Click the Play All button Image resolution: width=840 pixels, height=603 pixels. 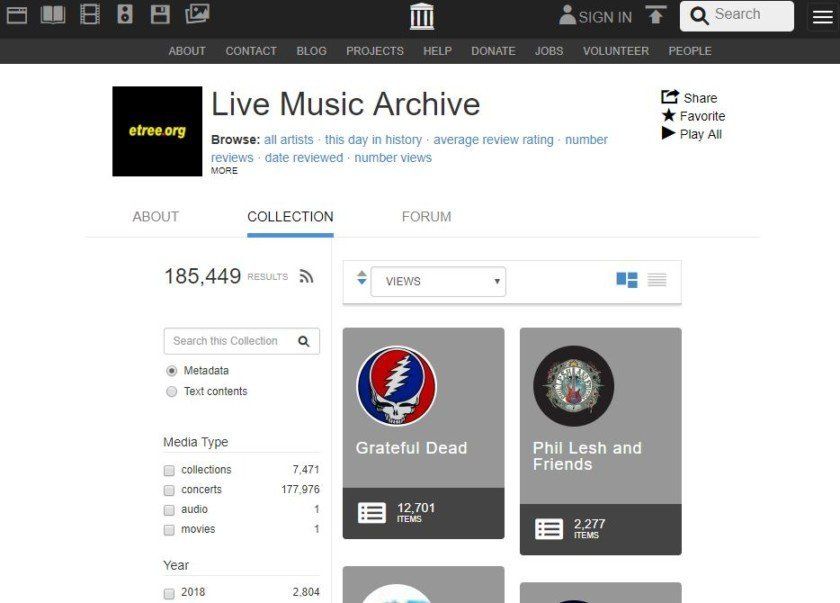click(x=691, y=133)
